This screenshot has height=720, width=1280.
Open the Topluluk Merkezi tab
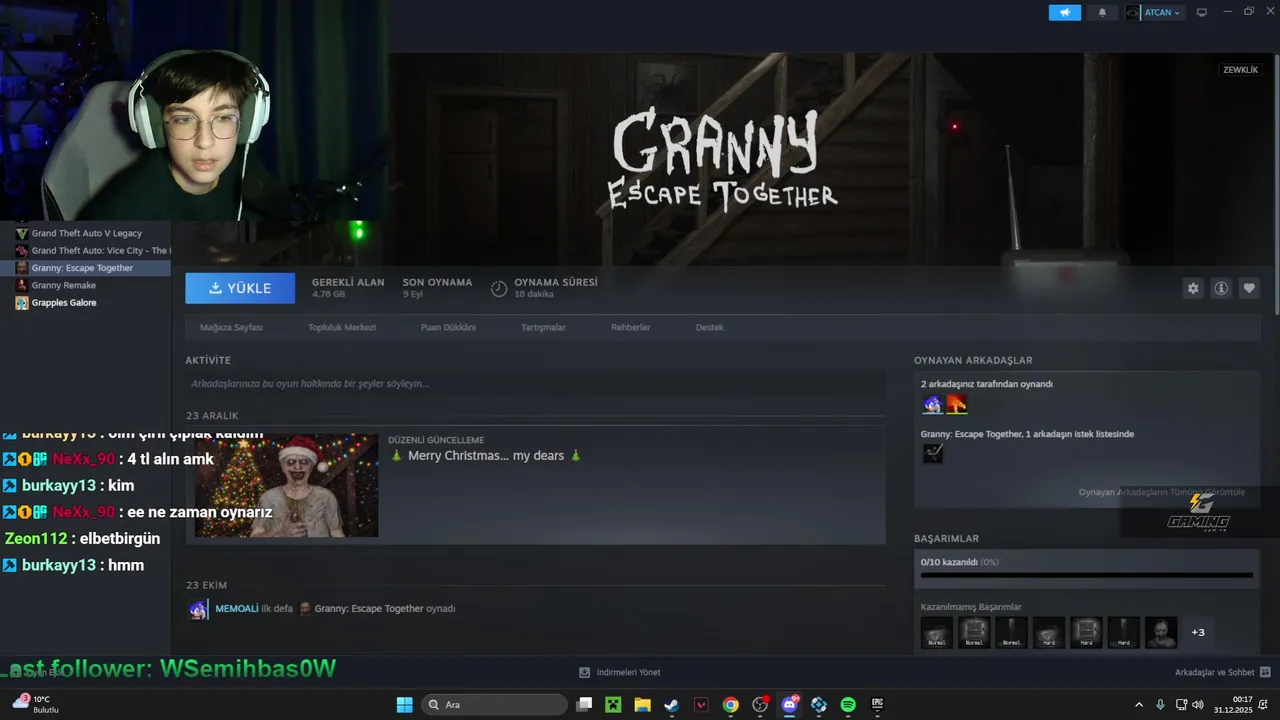pyautogui.click(x=342, y=327)
